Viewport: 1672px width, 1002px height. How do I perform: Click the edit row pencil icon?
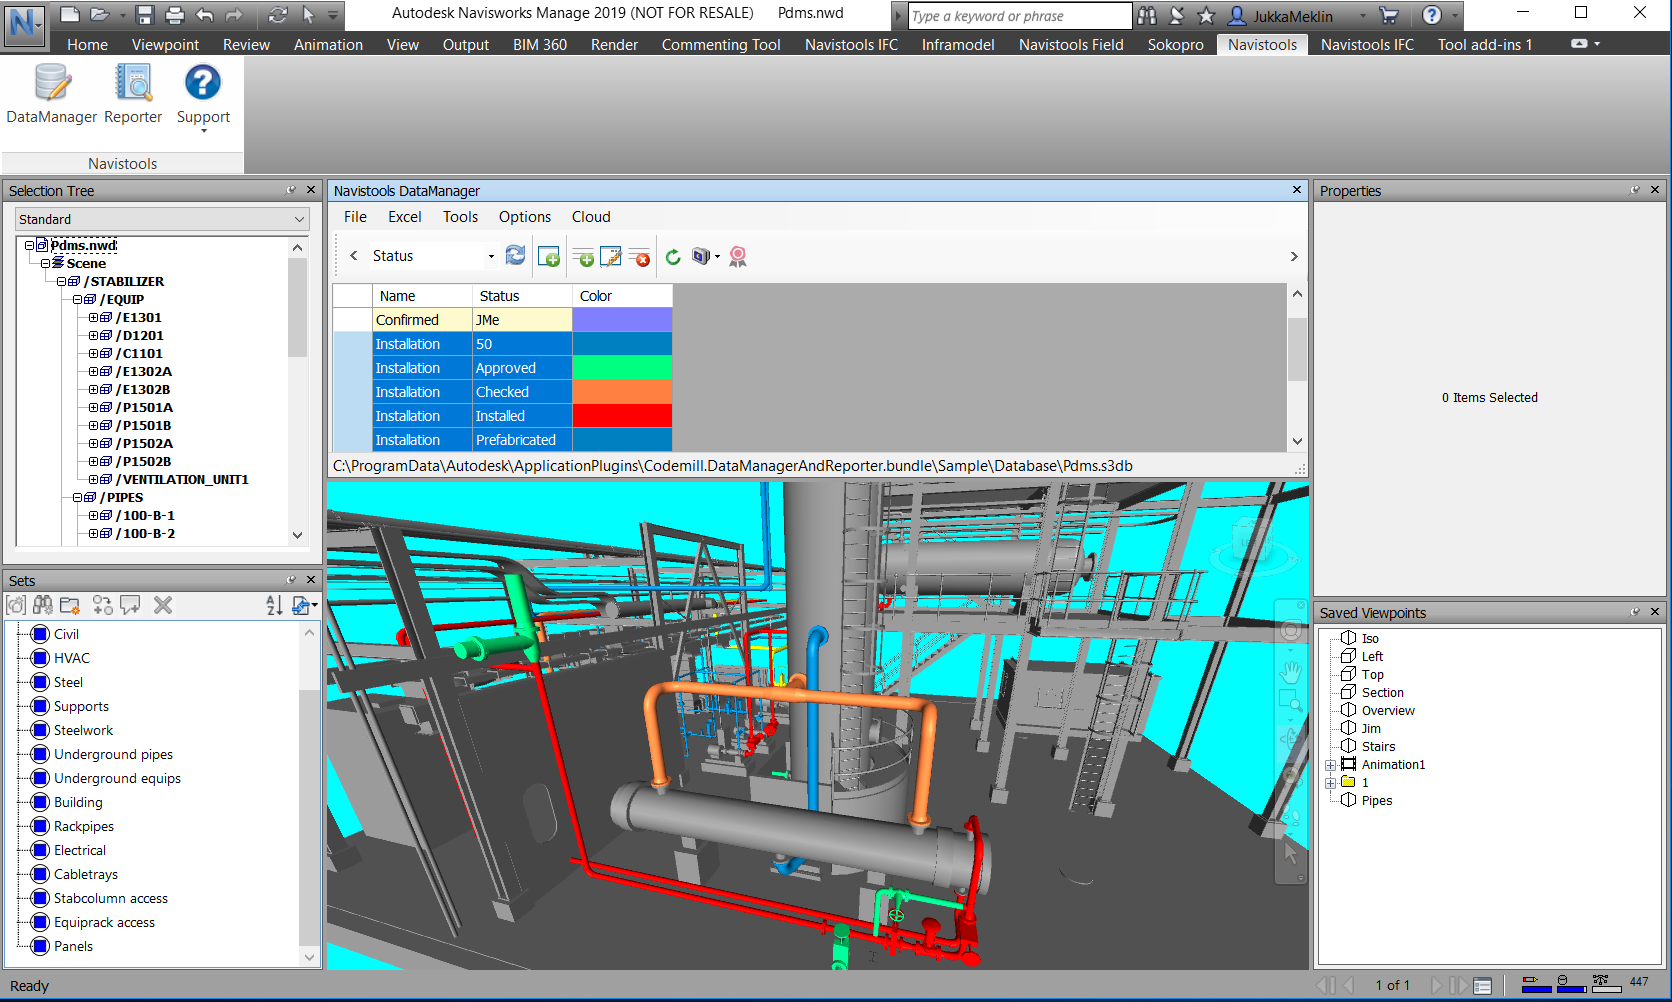click(610, 257)
